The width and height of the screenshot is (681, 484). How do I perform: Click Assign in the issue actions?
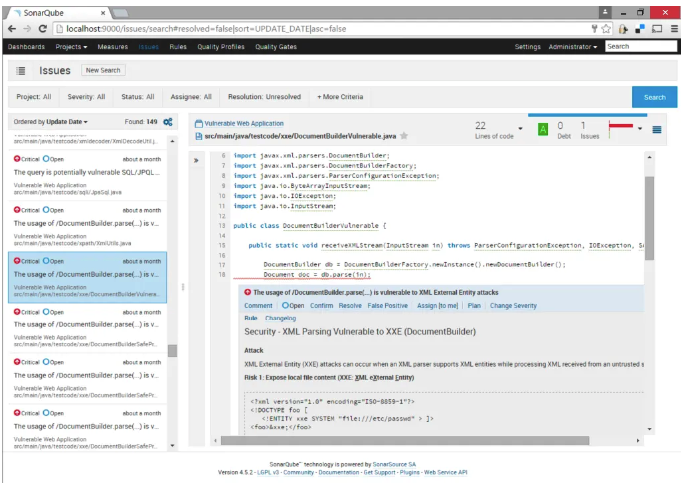(x=427, y=306)
